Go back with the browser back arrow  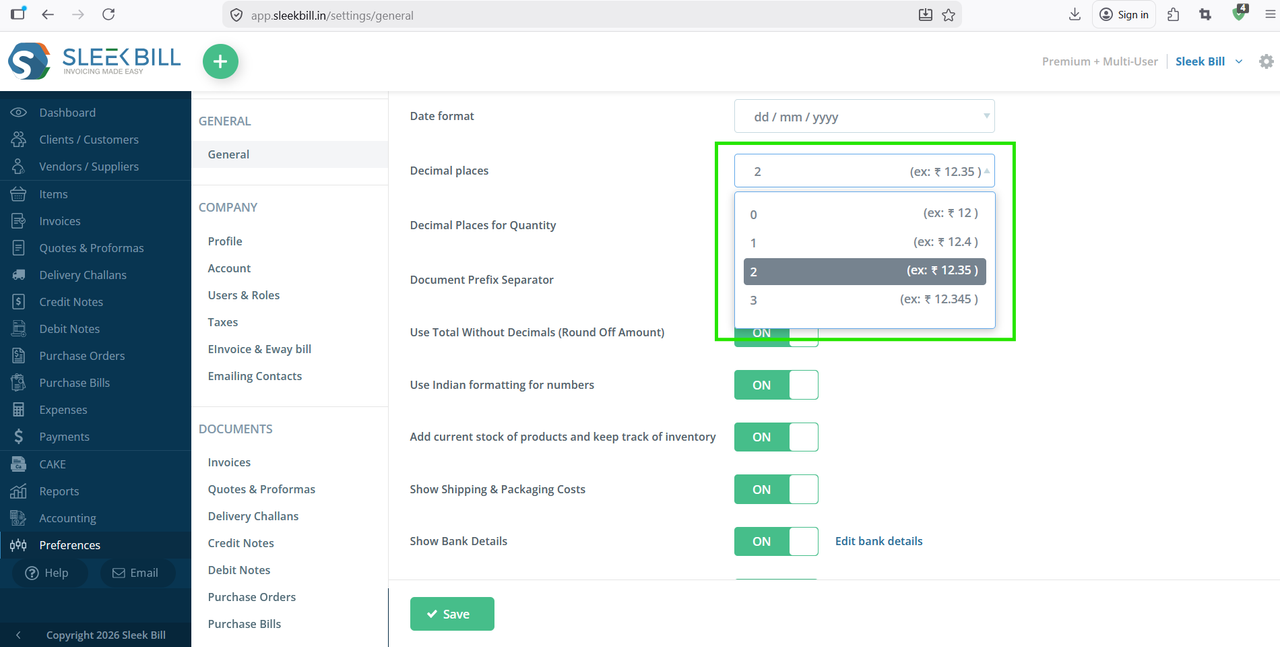click(x=48, y=14)
